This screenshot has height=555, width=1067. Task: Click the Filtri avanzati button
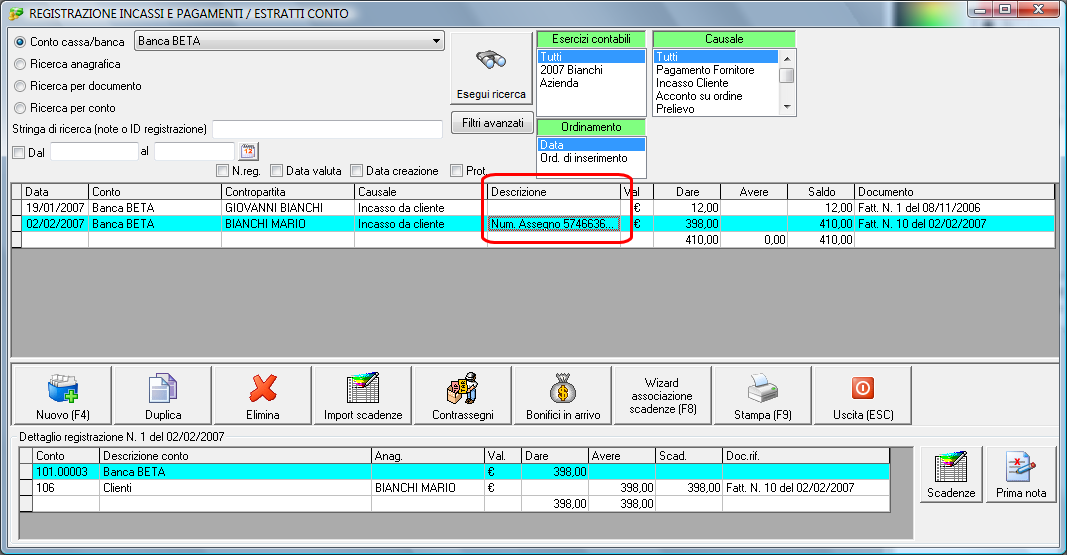(492, 123)
